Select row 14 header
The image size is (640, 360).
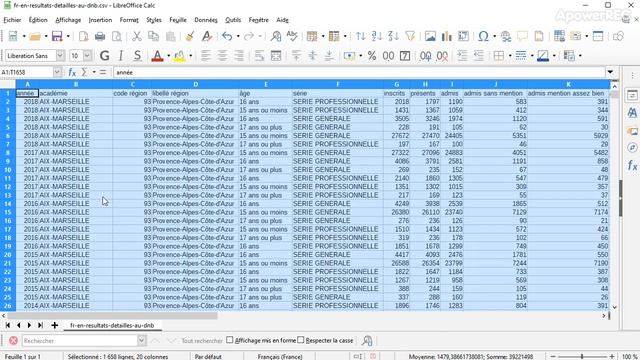[8, 204]
